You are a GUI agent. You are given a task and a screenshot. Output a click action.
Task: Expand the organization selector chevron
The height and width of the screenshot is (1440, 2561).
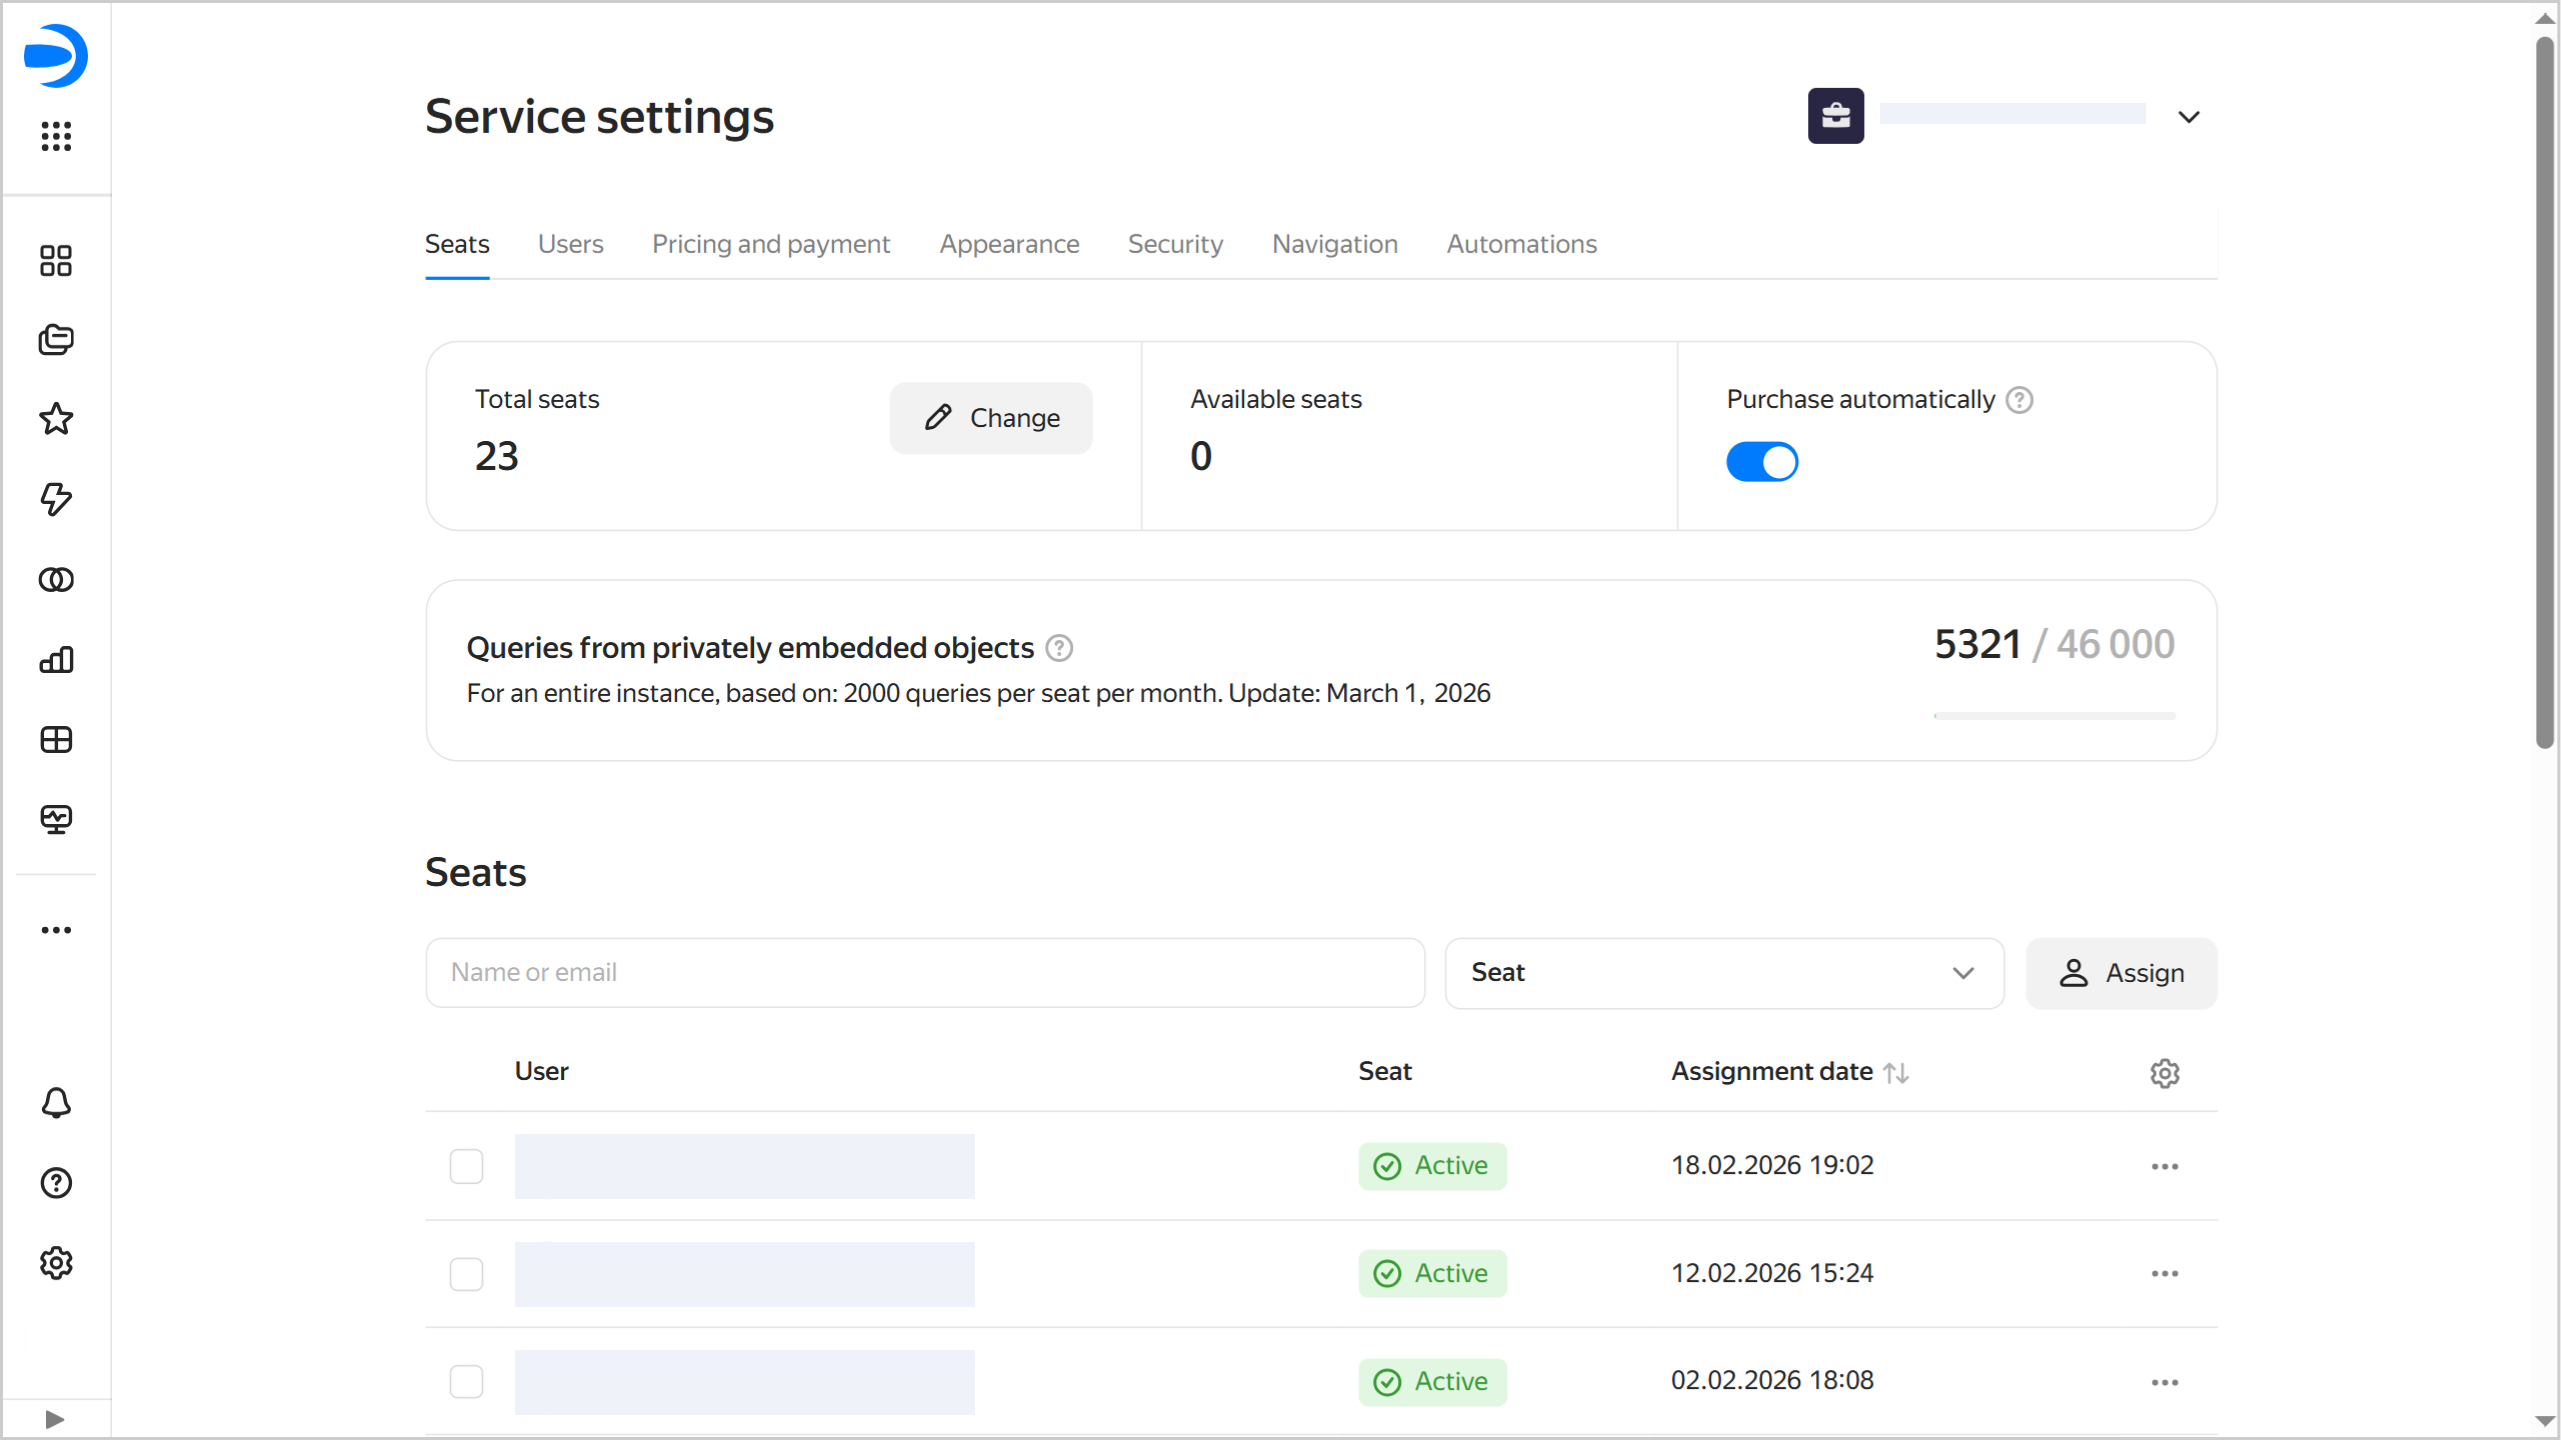[2188, 117]
